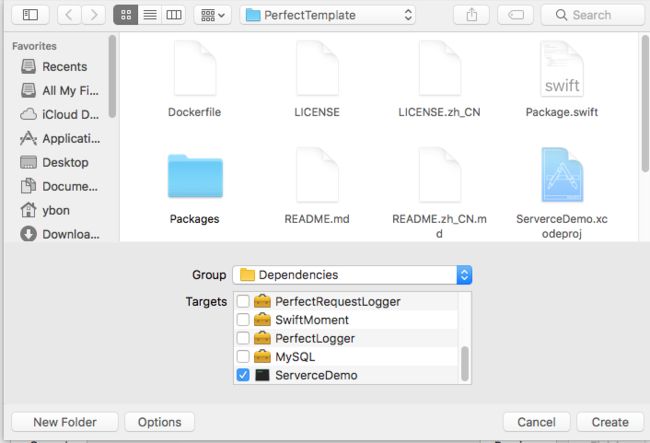The image size is (650, 443).
Task: Select the README.zh_CN.md file icon
Action: click(439, 175)
